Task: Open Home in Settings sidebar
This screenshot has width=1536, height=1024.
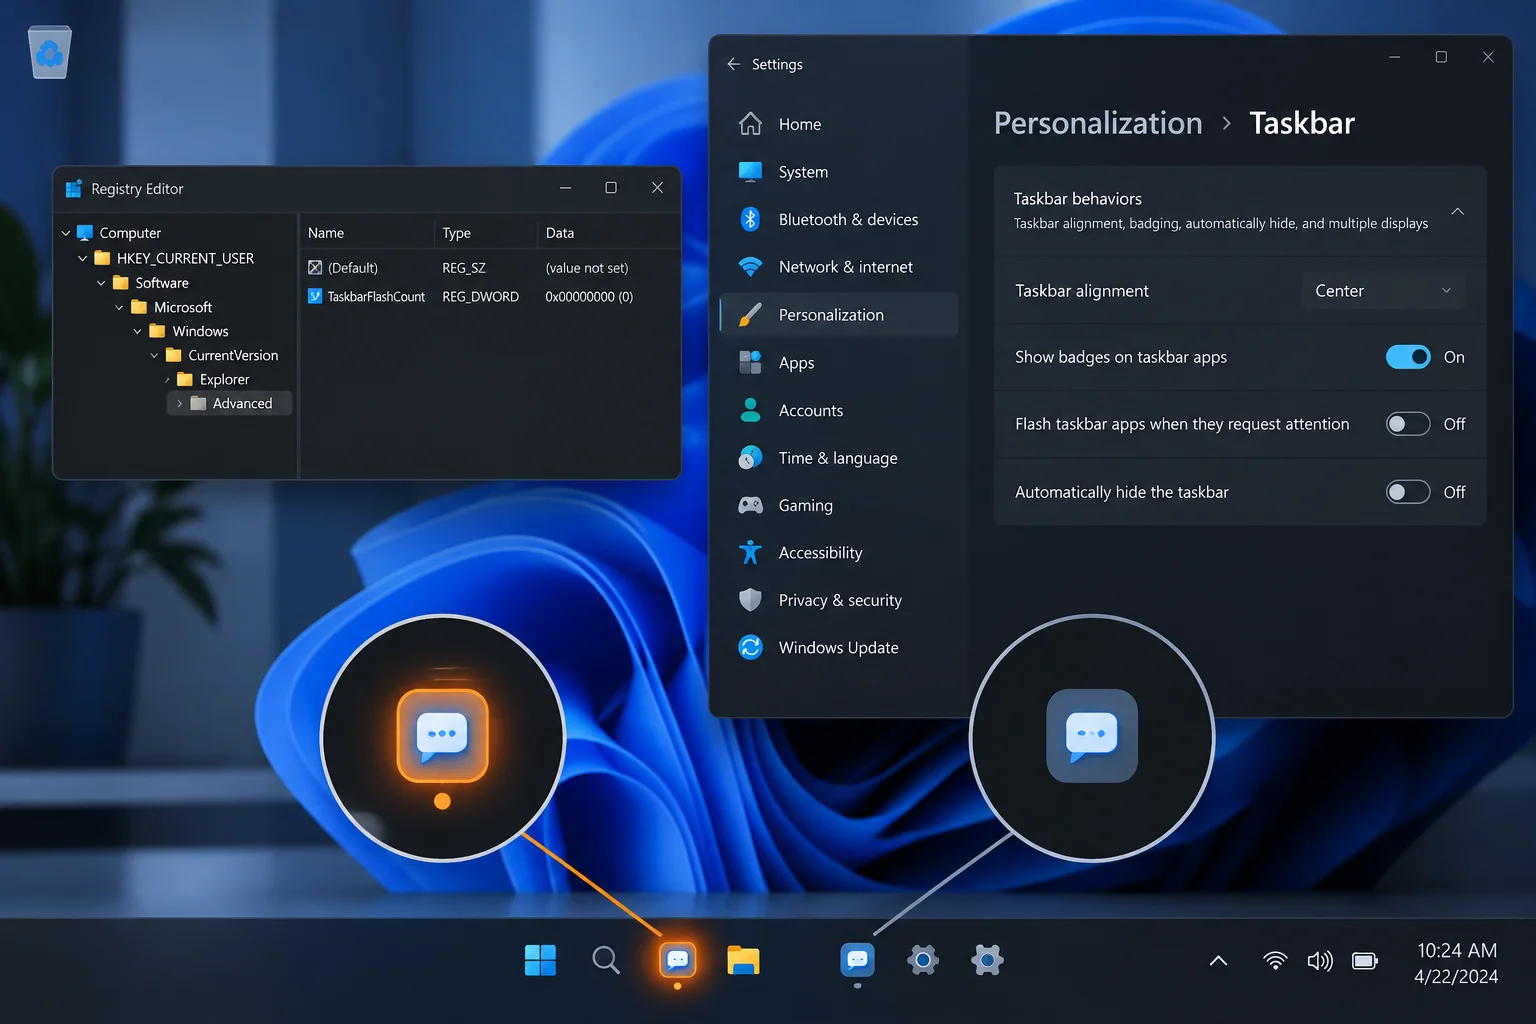Action: (839, 124)
